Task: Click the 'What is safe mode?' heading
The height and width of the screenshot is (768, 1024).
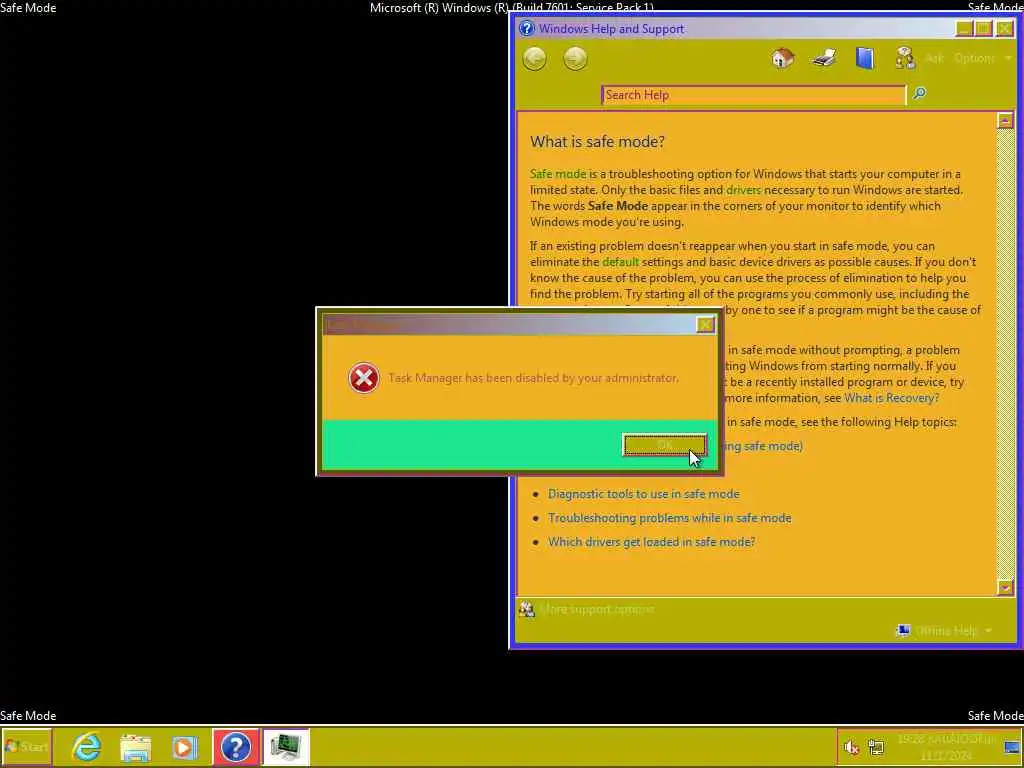Action: 597,142
